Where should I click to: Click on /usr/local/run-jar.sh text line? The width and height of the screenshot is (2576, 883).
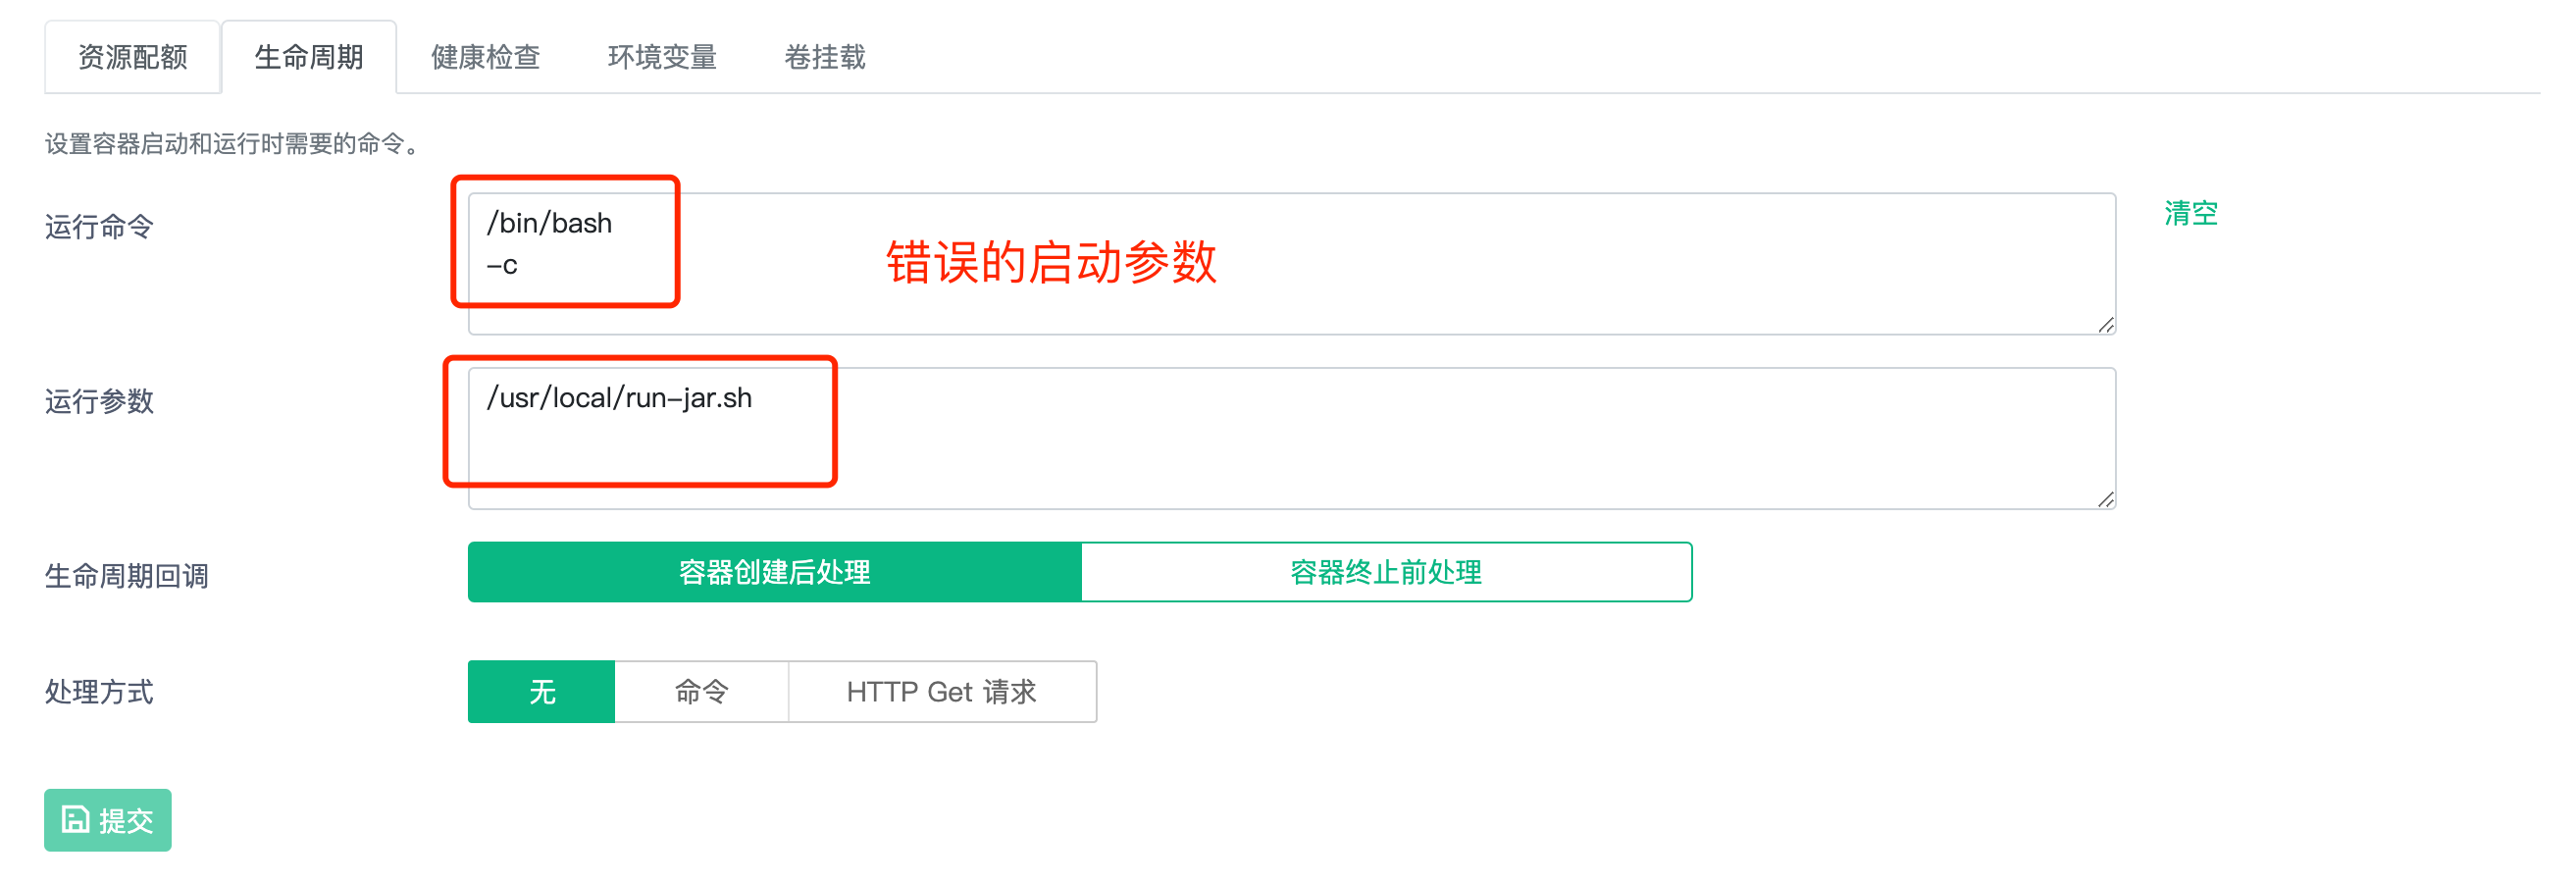(x=619, y=398)
